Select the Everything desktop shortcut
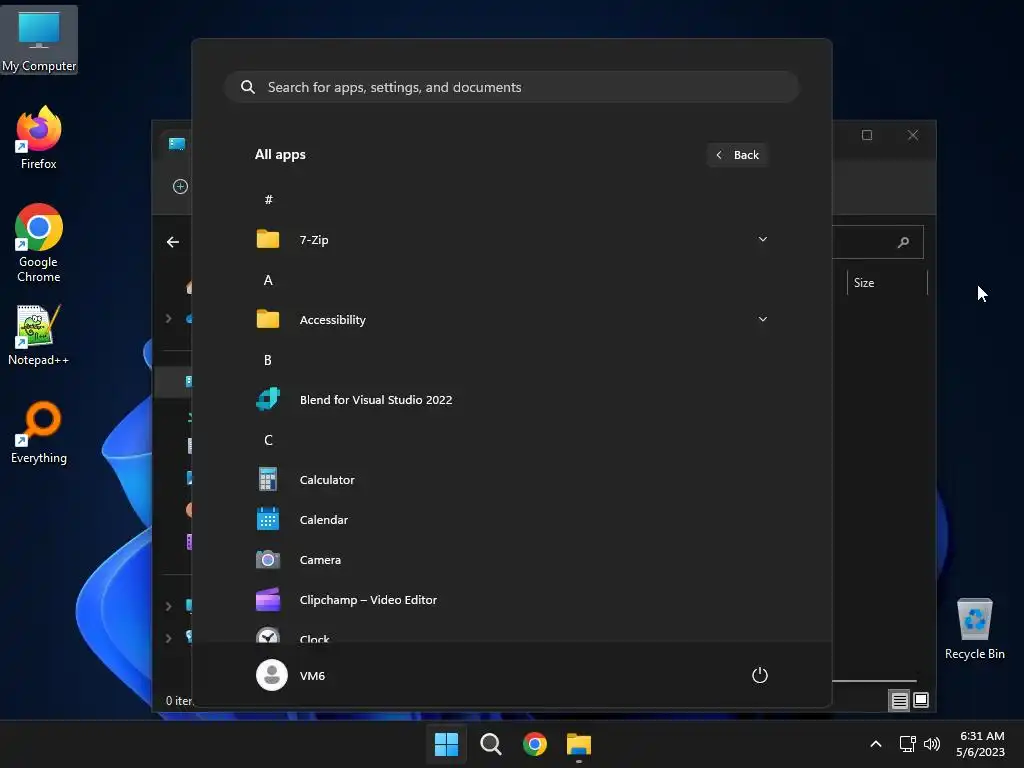This screenshot has width=1024, height=768. tap(39, 432)
